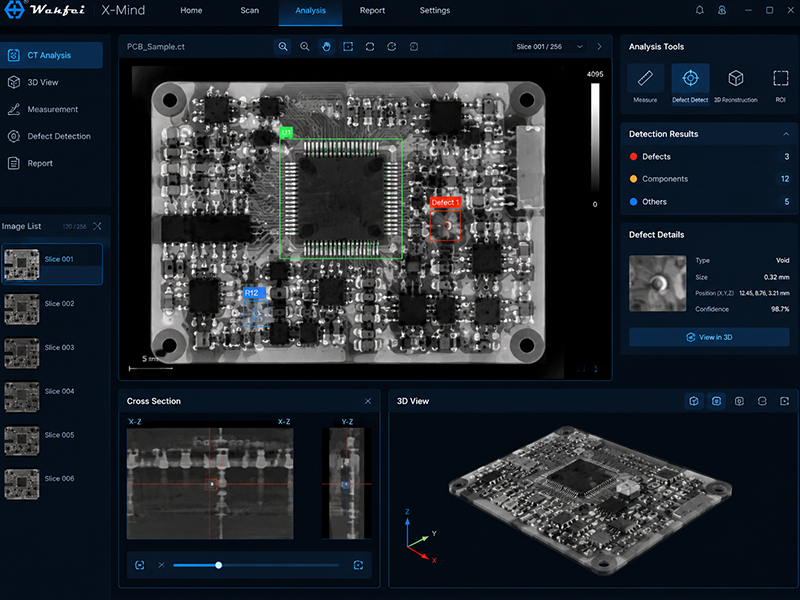Viewport: 800px width, 600px height.
Task: Click the left frame icon beside cross-section slider
Action: pyautogui.click(x=140, y=565)
